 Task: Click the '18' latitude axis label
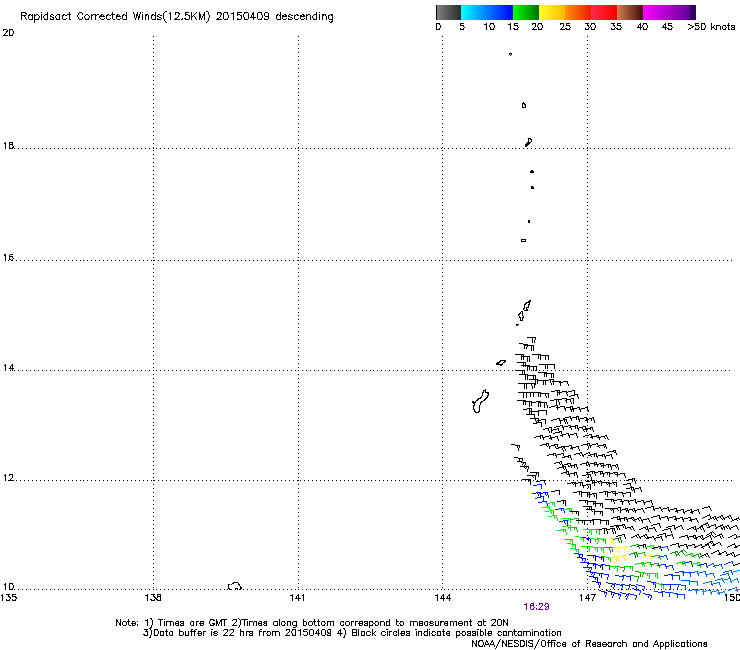pos(8,145)
